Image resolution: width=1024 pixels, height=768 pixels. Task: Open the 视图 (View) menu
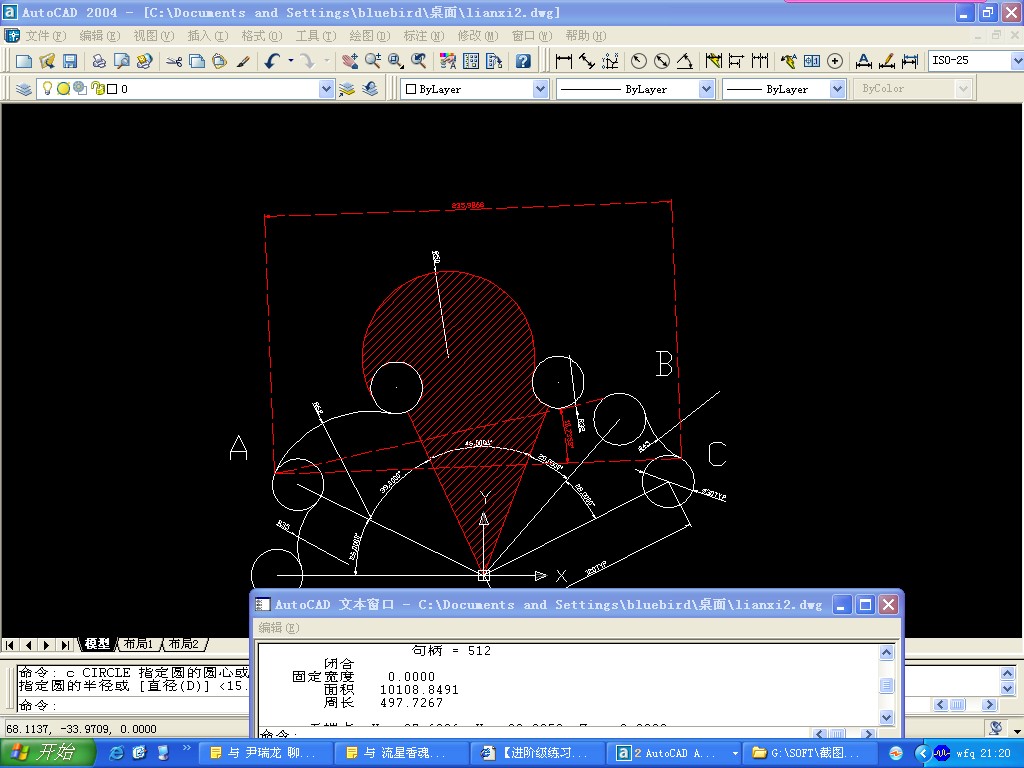153,36
